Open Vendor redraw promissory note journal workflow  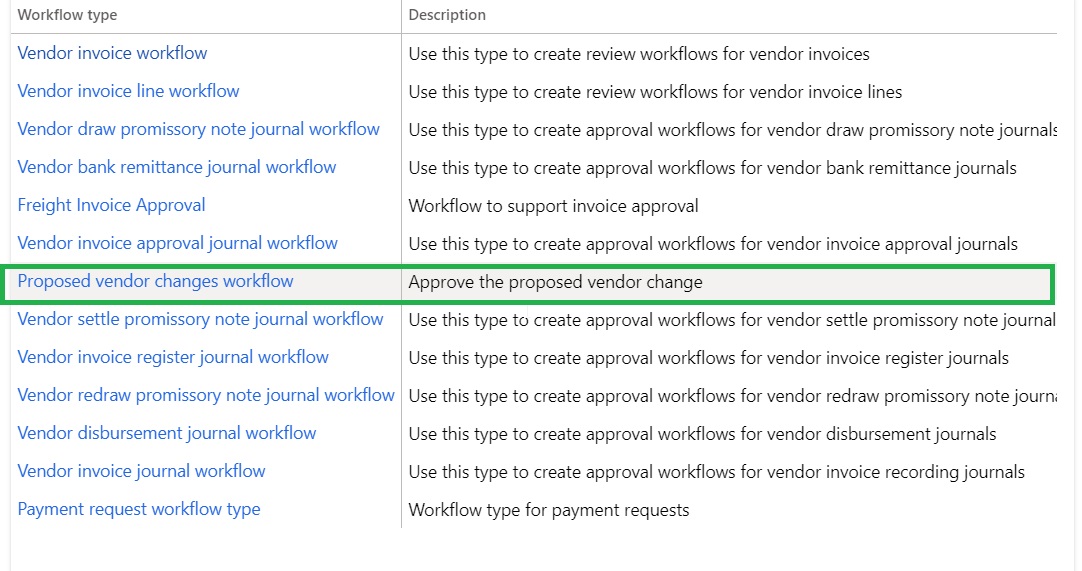pyautogui.click(x=206, y=395)
